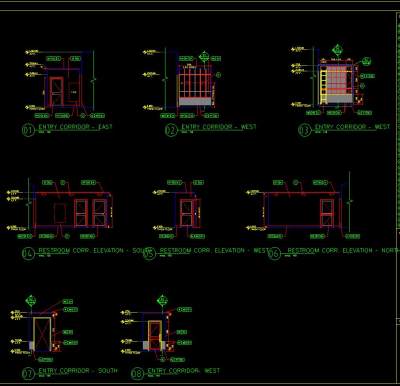Click the 01 view number bubble
The image size is (400, 386).
[28, 130]
